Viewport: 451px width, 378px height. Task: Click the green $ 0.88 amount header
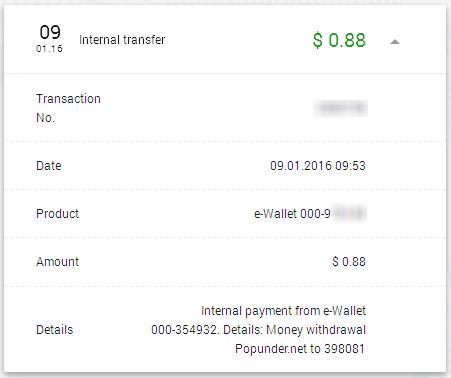coord(339,40)
